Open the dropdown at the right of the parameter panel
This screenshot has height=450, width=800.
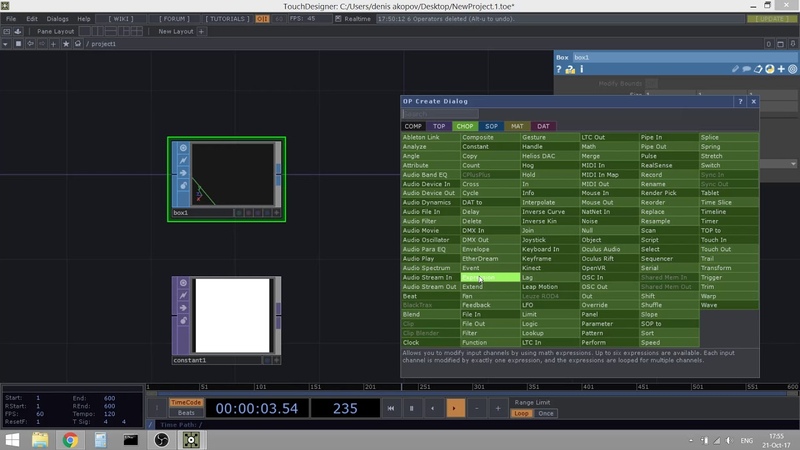coord(793,164)
